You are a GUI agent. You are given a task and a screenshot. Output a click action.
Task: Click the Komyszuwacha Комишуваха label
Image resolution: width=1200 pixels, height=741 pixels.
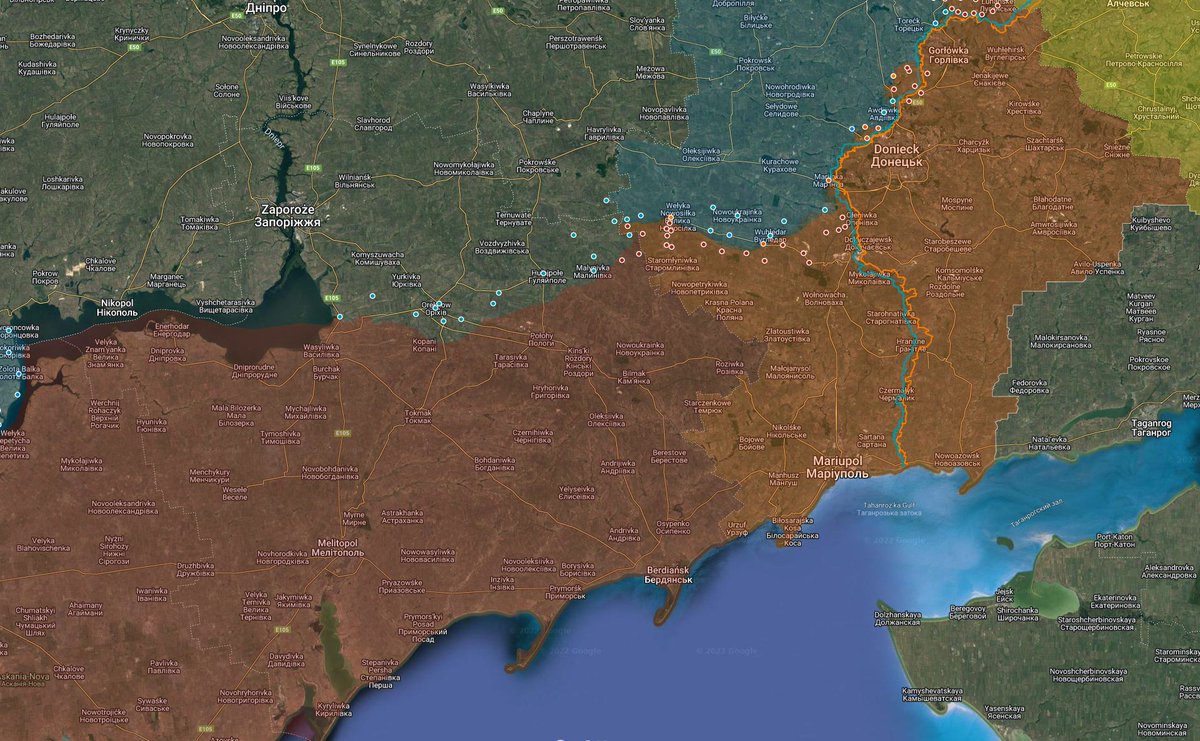pyautogui.click(x=378, y=259)
